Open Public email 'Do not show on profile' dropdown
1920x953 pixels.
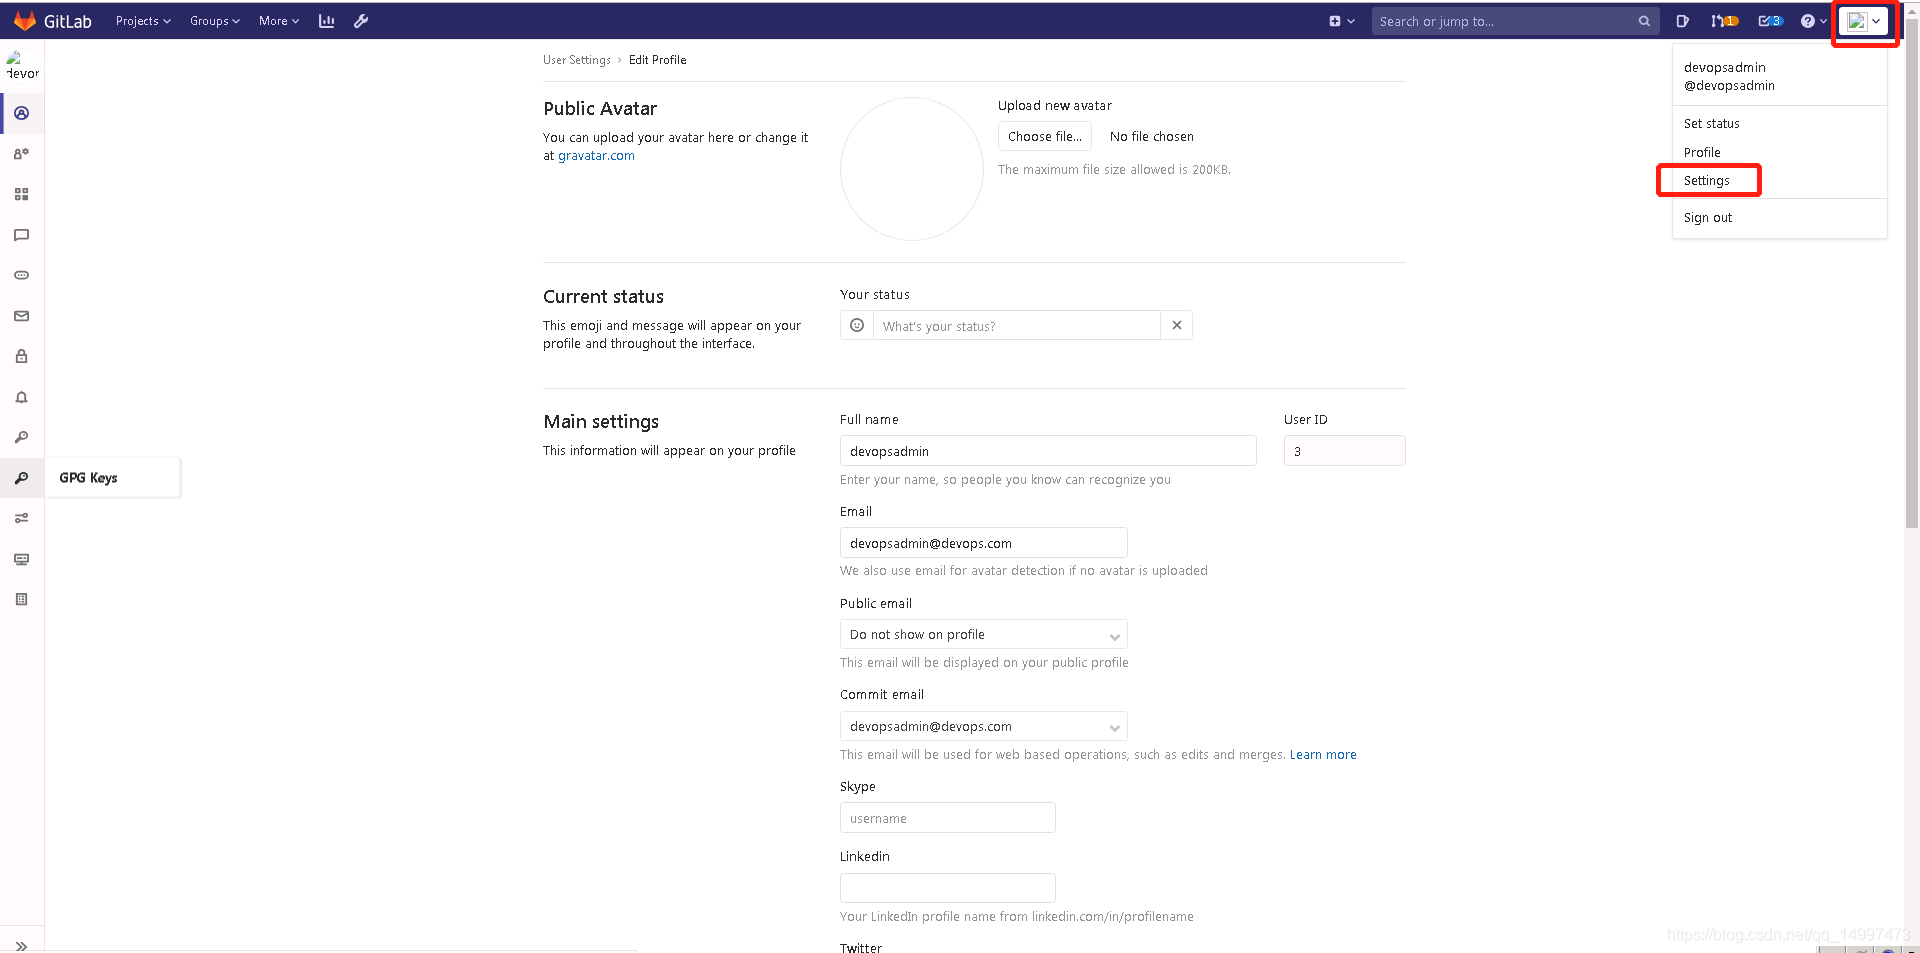[x=984, y=635]
